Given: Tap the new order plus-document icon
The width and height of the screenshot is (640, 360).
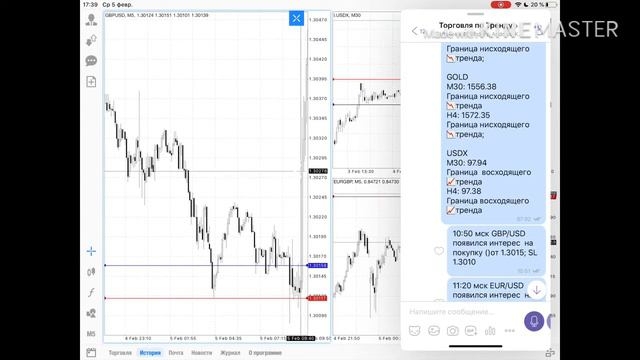Looking at the screenshot, I should (x=91, y=82).
